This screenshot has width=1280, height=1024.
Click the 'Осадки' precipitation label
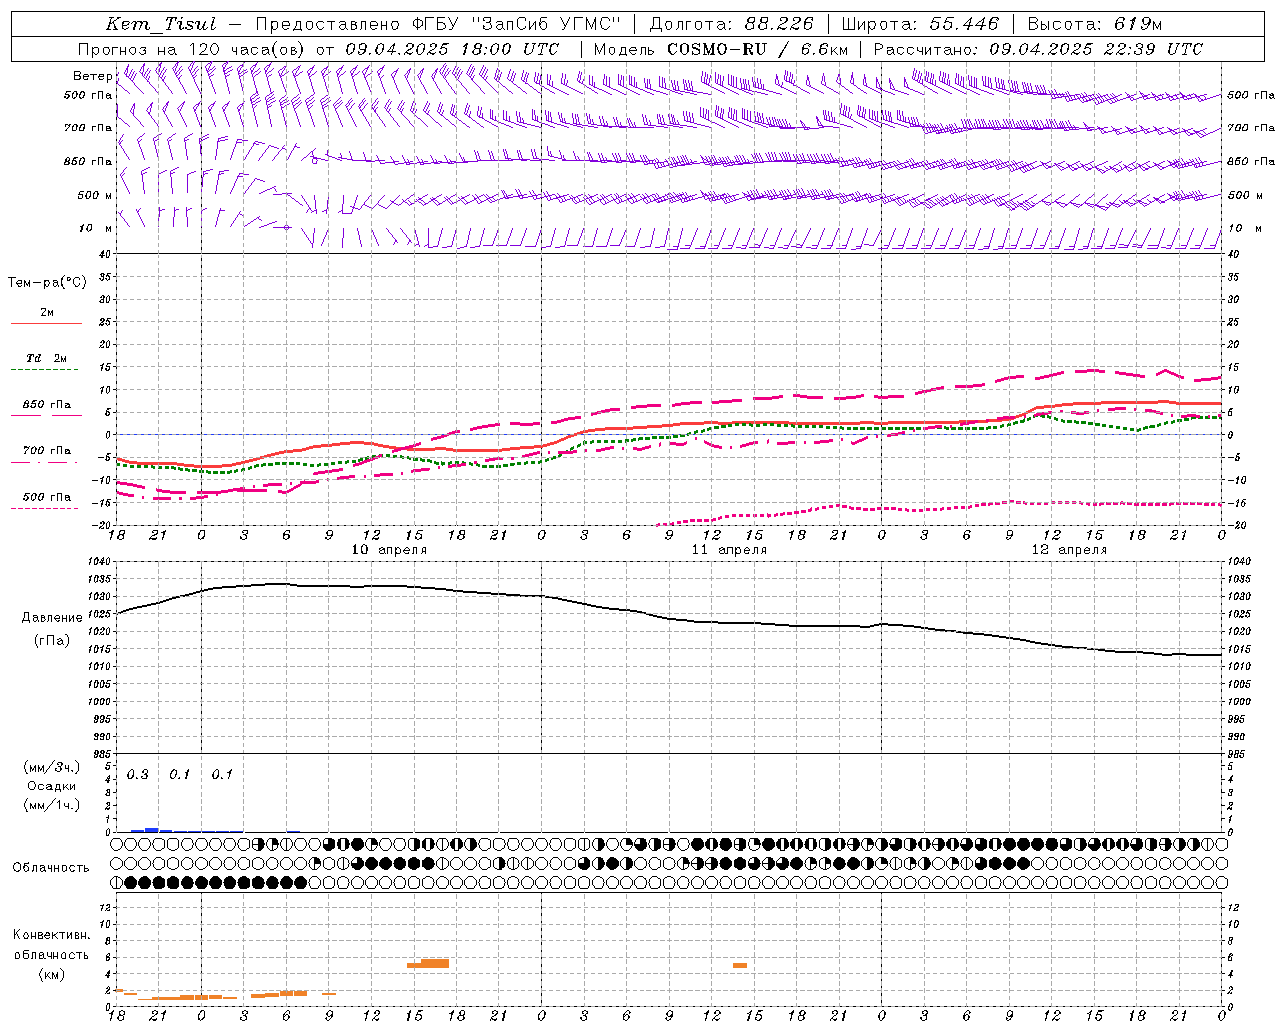click(x=51, y=786)
